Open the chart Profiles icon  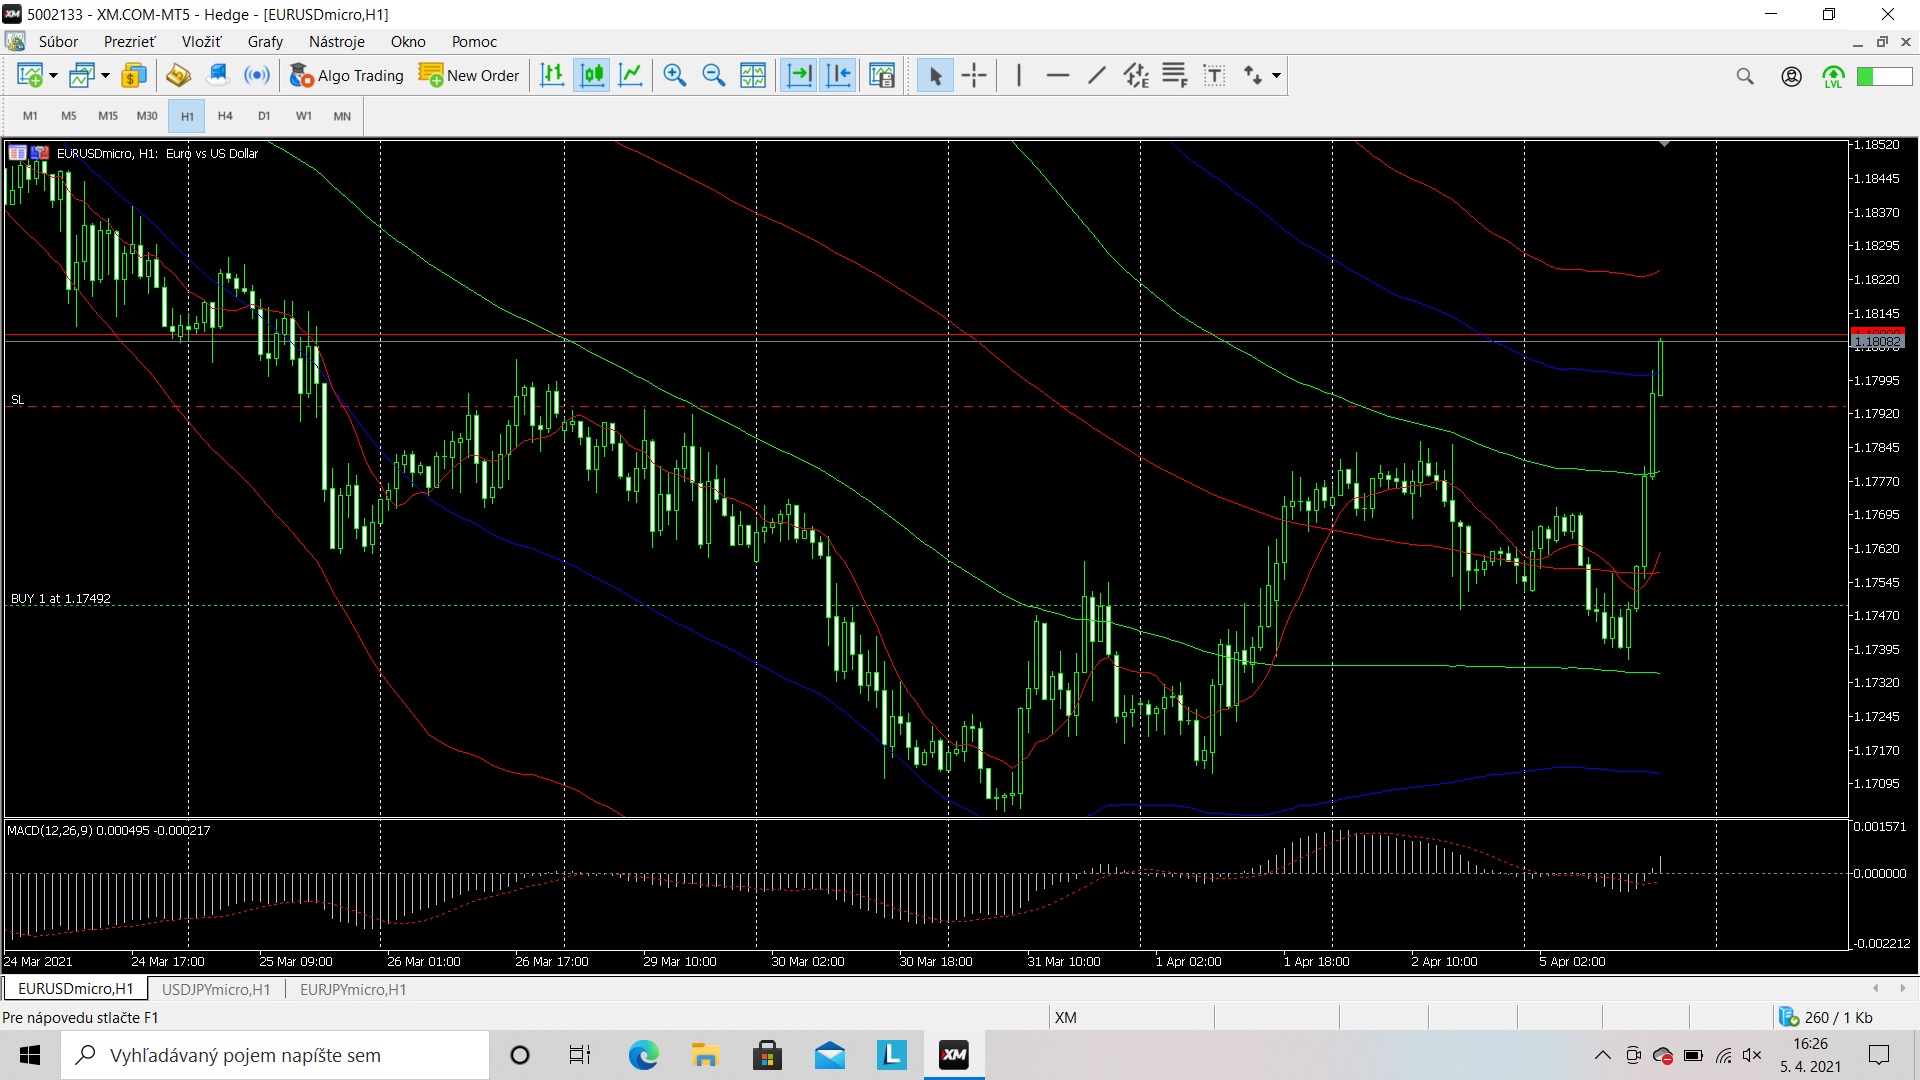(x=82, y=75)
